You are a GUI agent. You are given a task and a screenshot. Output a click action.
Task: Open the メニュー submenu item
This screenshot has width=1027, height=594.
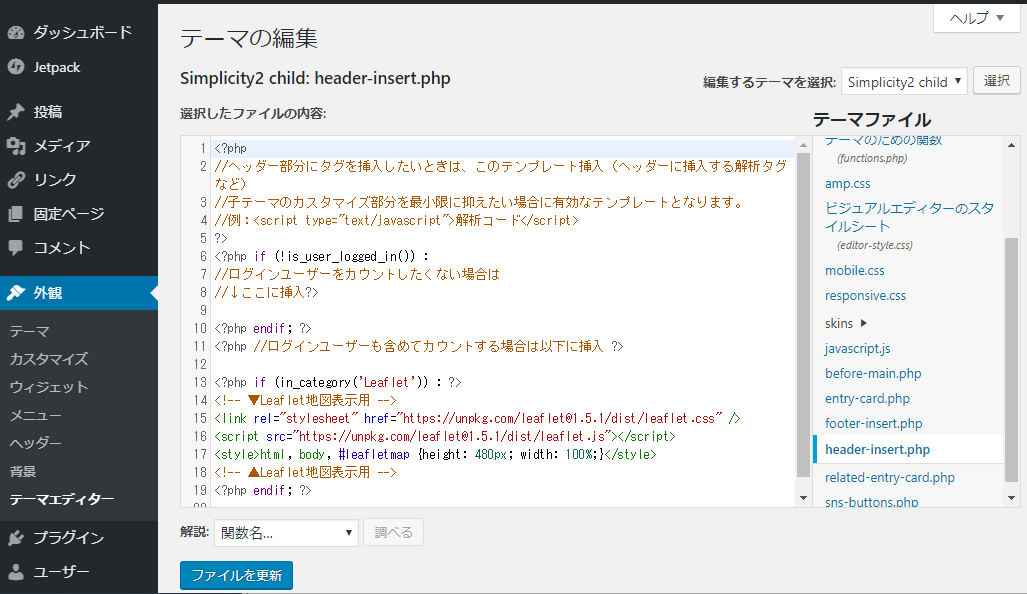(x=35, y=415)
